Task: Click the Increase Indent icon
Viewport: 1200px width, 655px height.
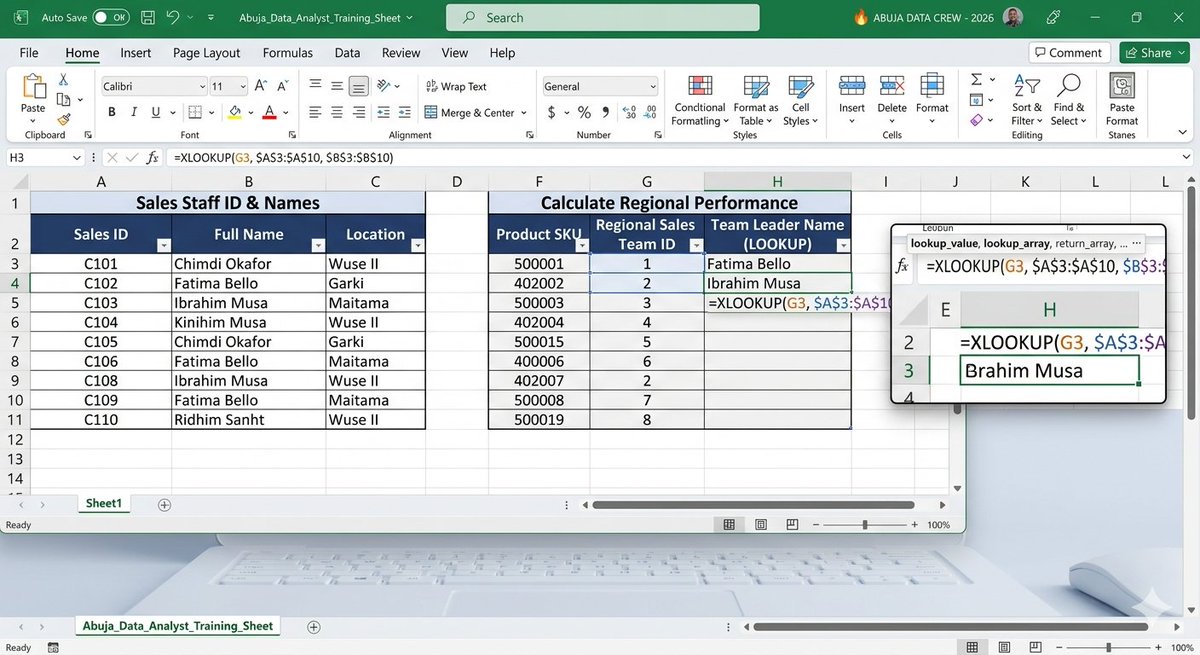Action: point(404,113)
